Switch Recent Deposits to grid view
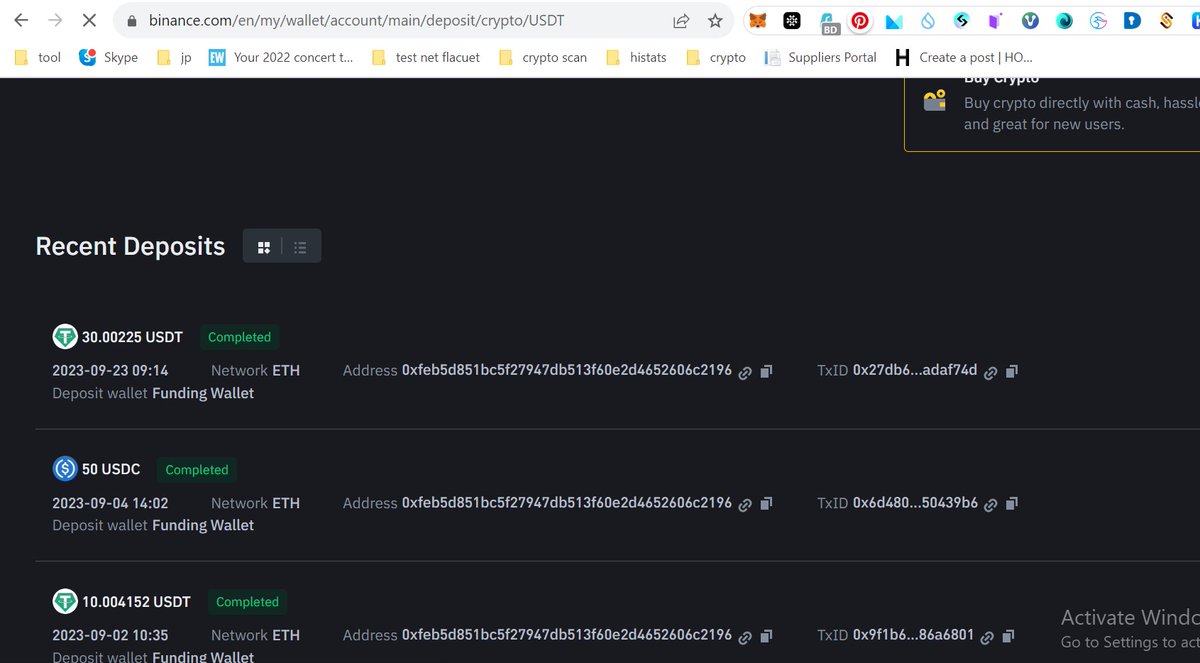The height and width of the screenshot is (663, 1200). (x=264, y=247)
